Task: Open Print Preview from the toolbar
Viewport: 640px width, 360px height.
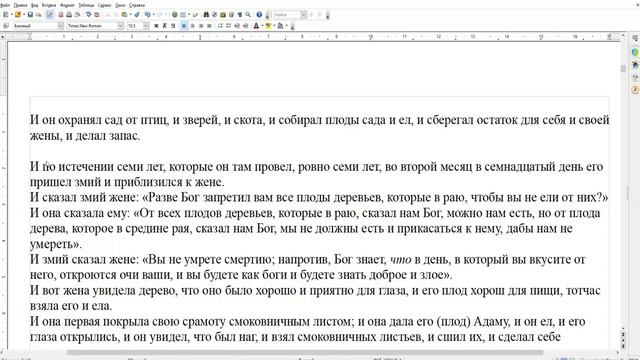Action: [78, 14]
